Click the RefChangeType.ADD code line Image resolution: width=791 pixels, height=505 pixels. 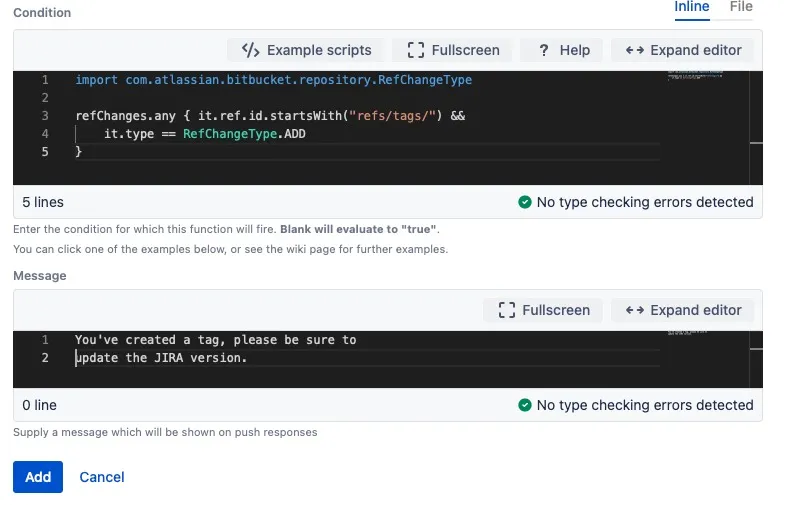[204, 134]
